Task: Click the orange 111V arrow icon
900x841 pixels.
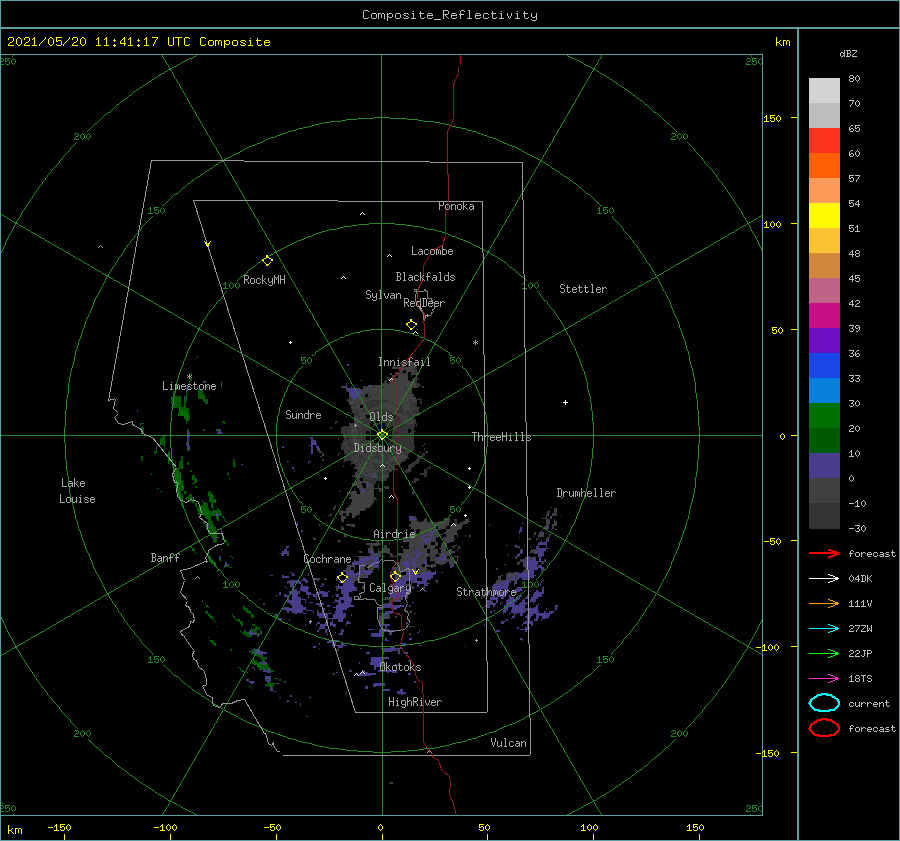Action: (824, 603)
